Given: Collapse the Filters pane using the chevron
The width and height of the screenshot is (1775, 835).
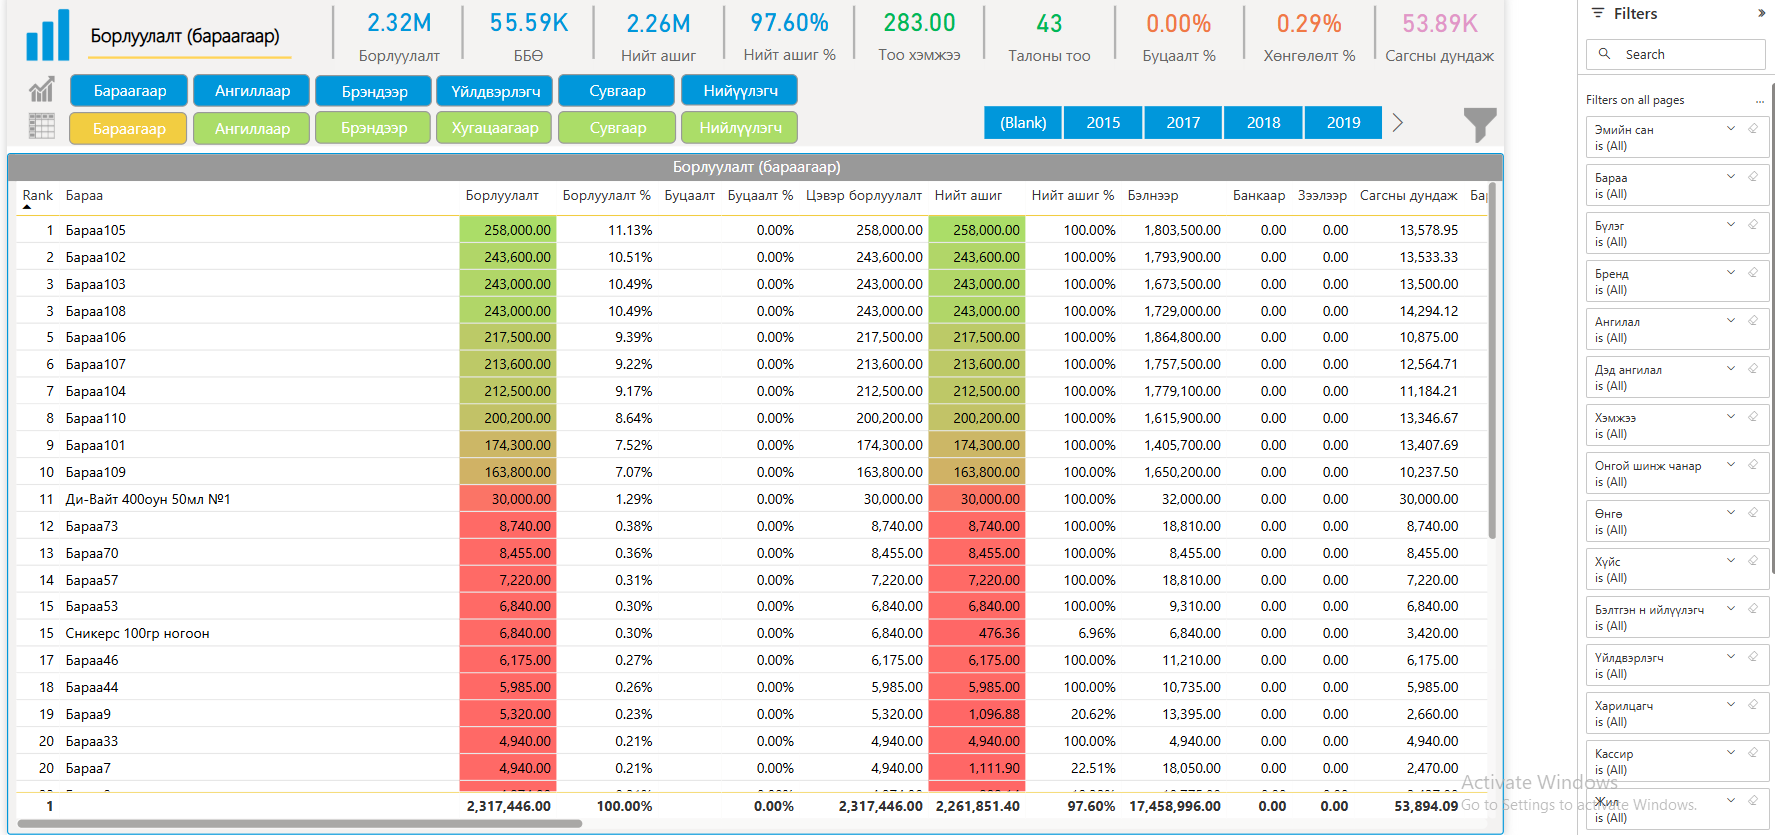Looking at the screenshot, I should (1761, 14).
